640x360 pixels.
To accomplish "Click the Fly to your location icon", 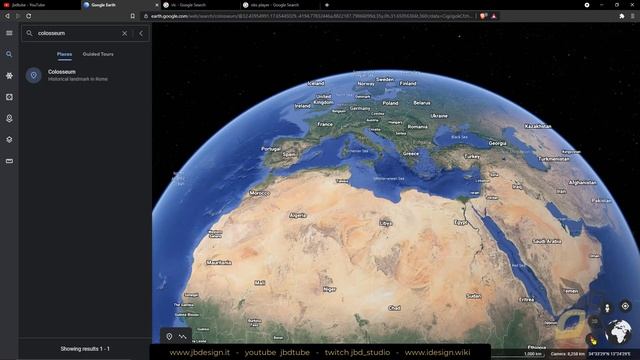I will pyautogui.click(x=625, y=306).
